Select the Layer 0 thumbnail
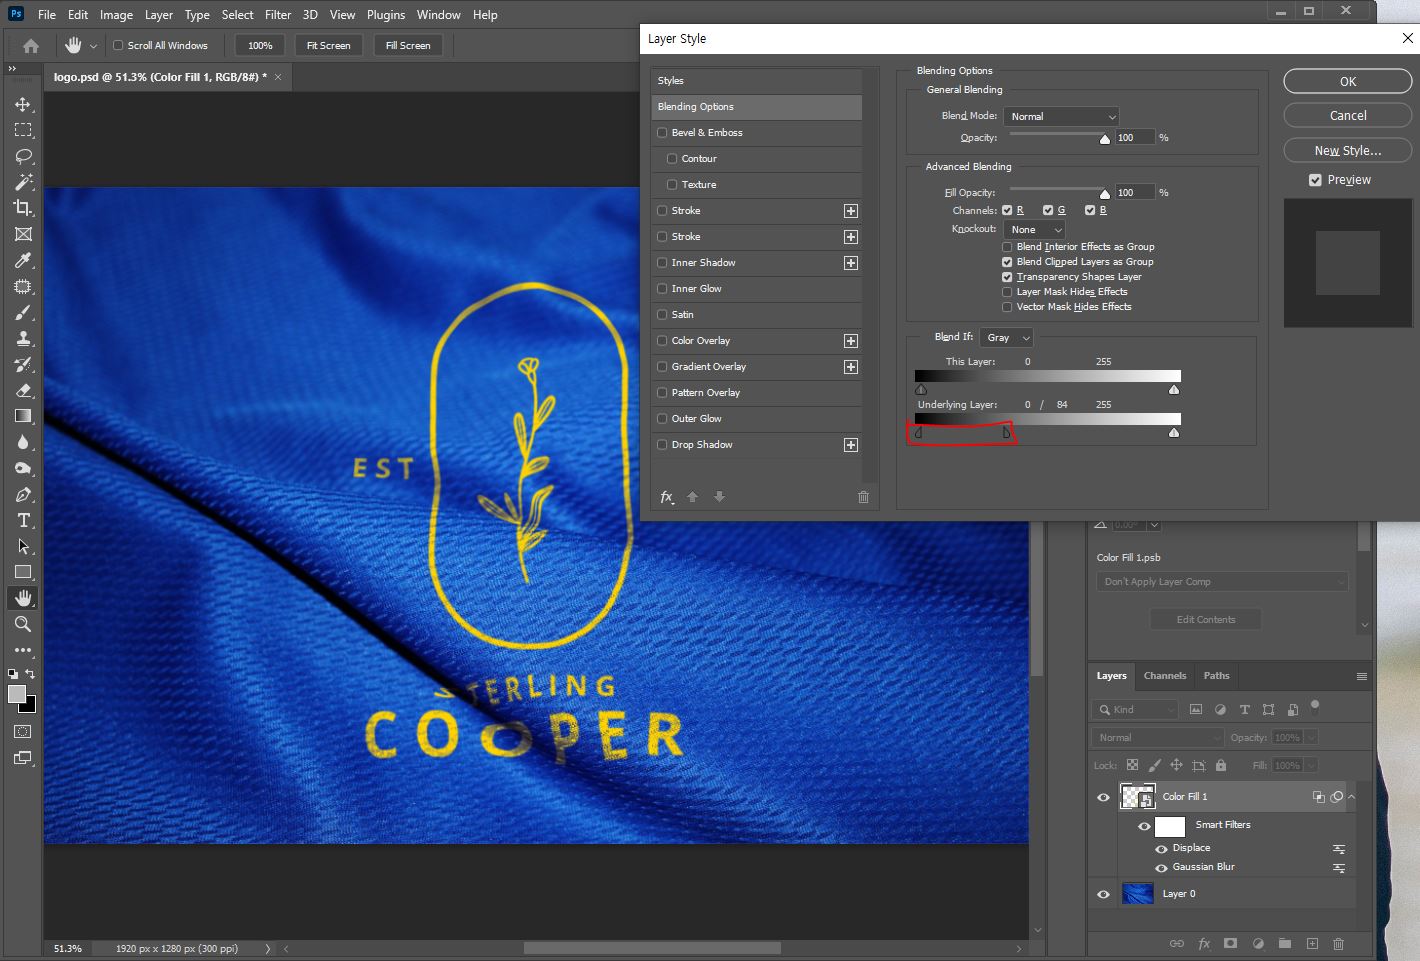 (1138, 894)
